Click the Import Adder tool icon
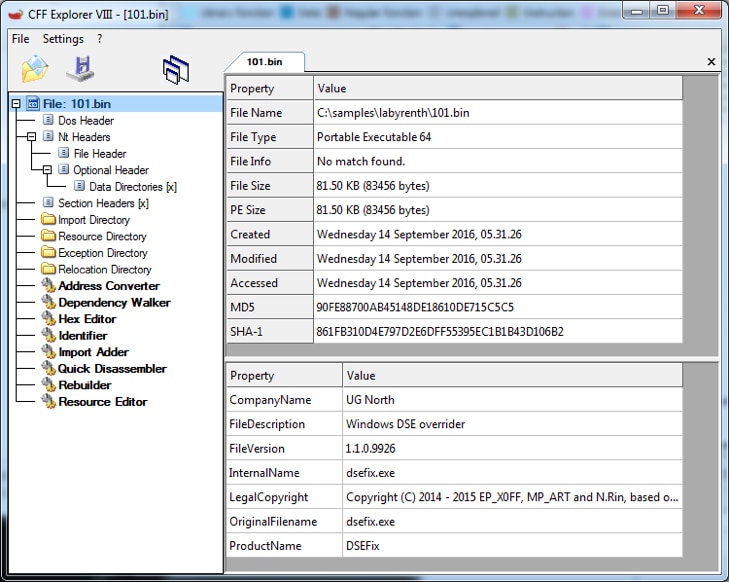The height and width of the screenshot is (582, 729). click(48, 351)
